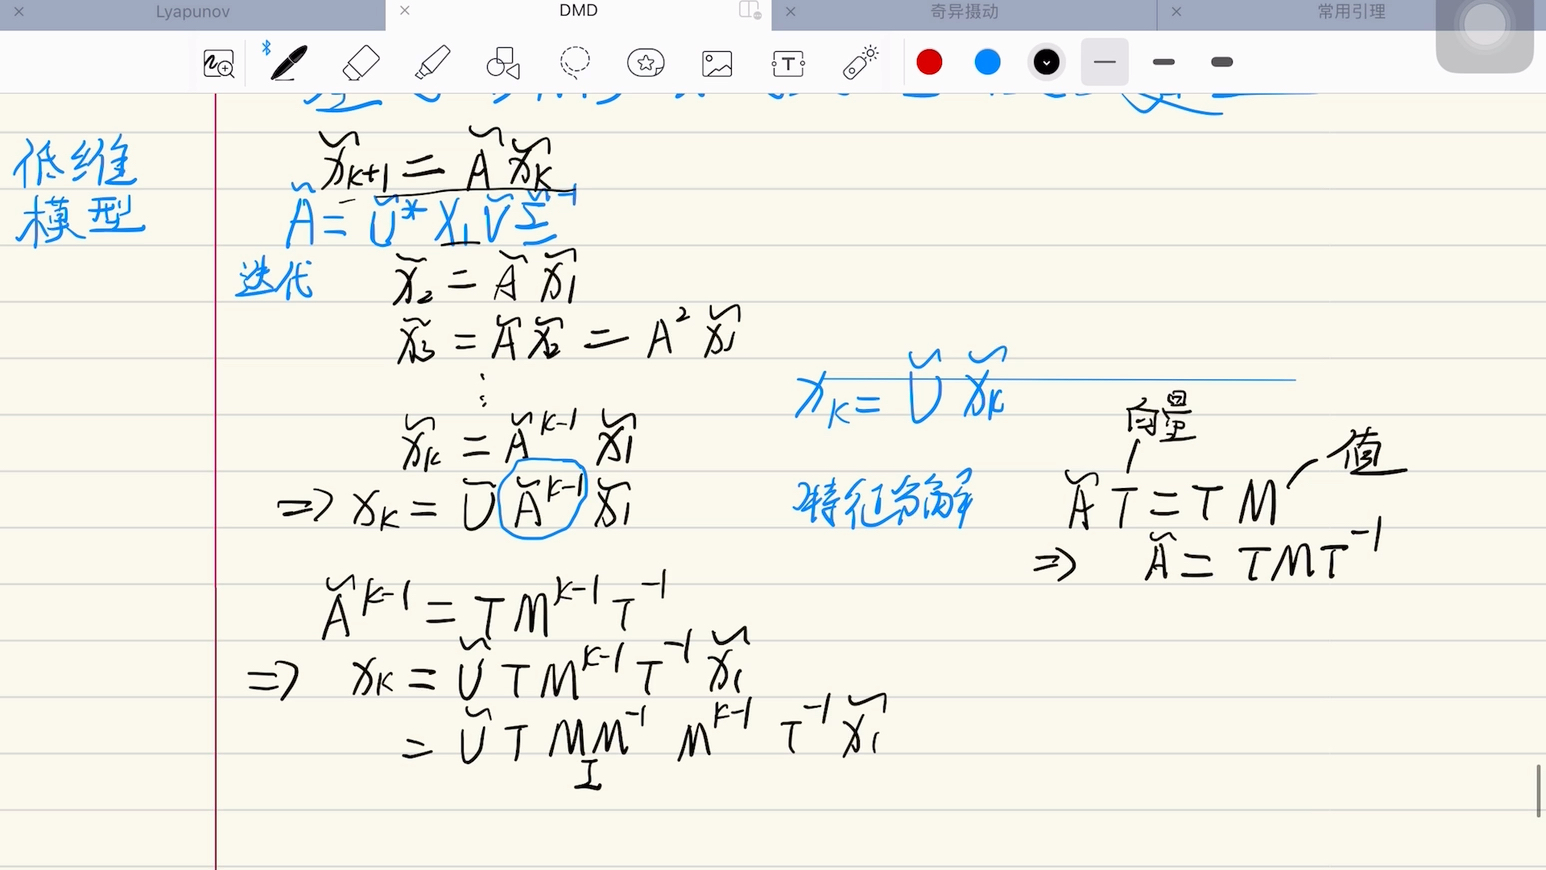Pick the Highlighter tool
Image resolution: width=1546 pixels, height=870 pixels.
[x=432, y=62]
